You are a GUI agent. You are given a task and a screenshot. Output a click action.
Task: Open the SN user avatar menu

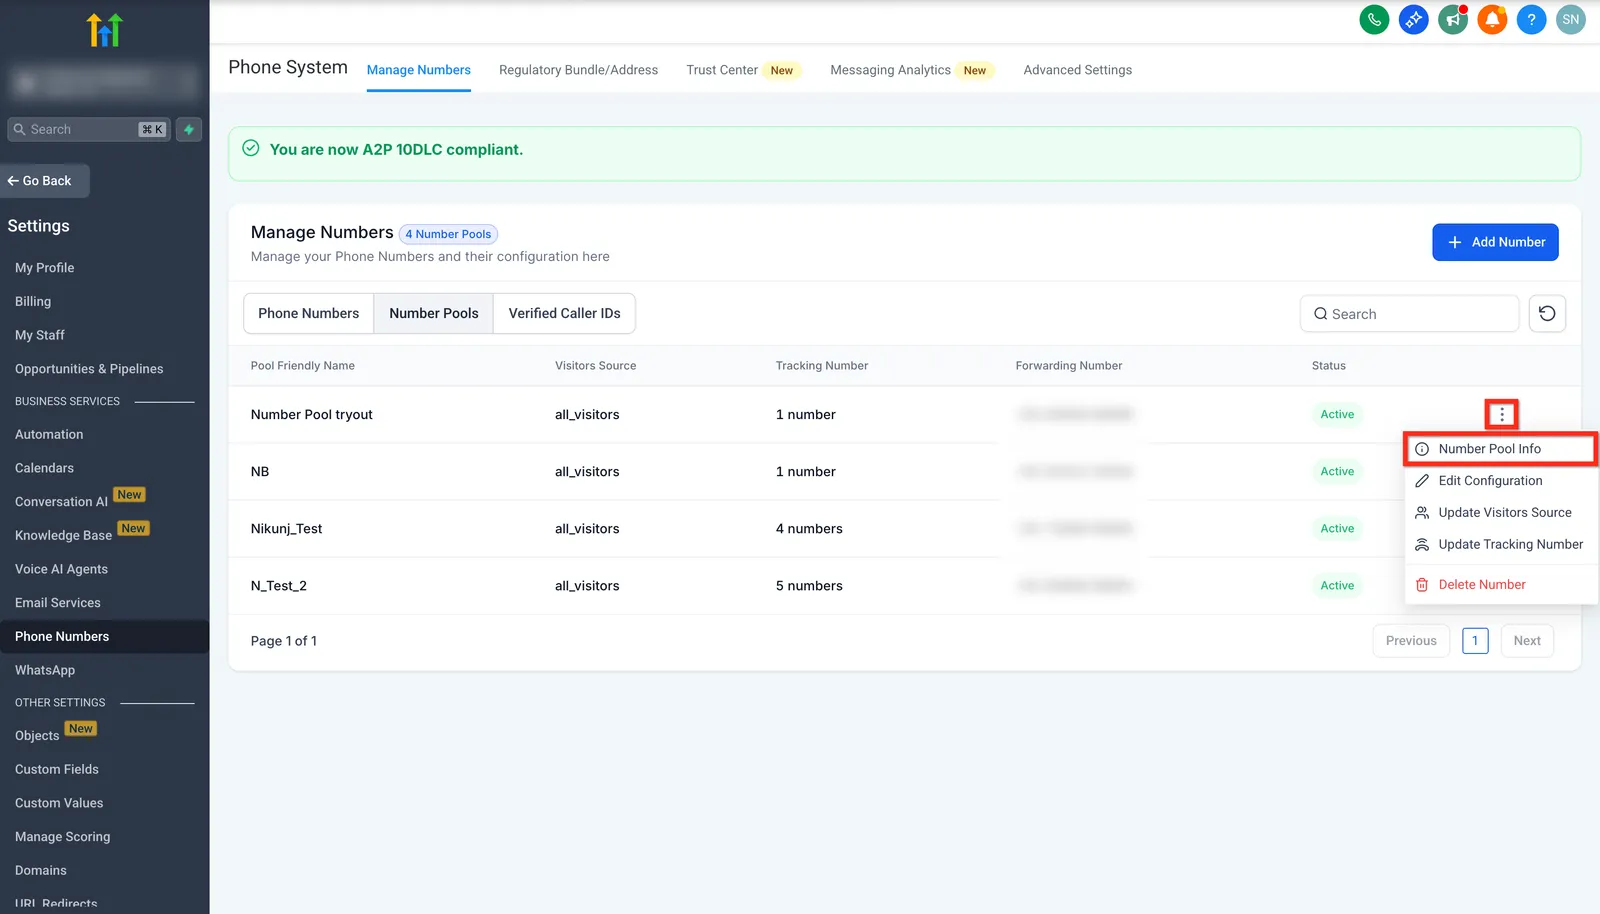(x=1571, y=19)
